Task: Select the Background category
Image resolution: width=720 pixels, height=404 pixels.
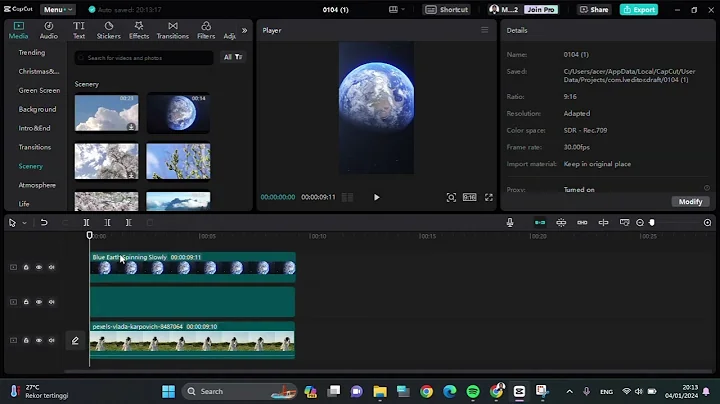Action: pyautogui.click(x=37, y=109)
